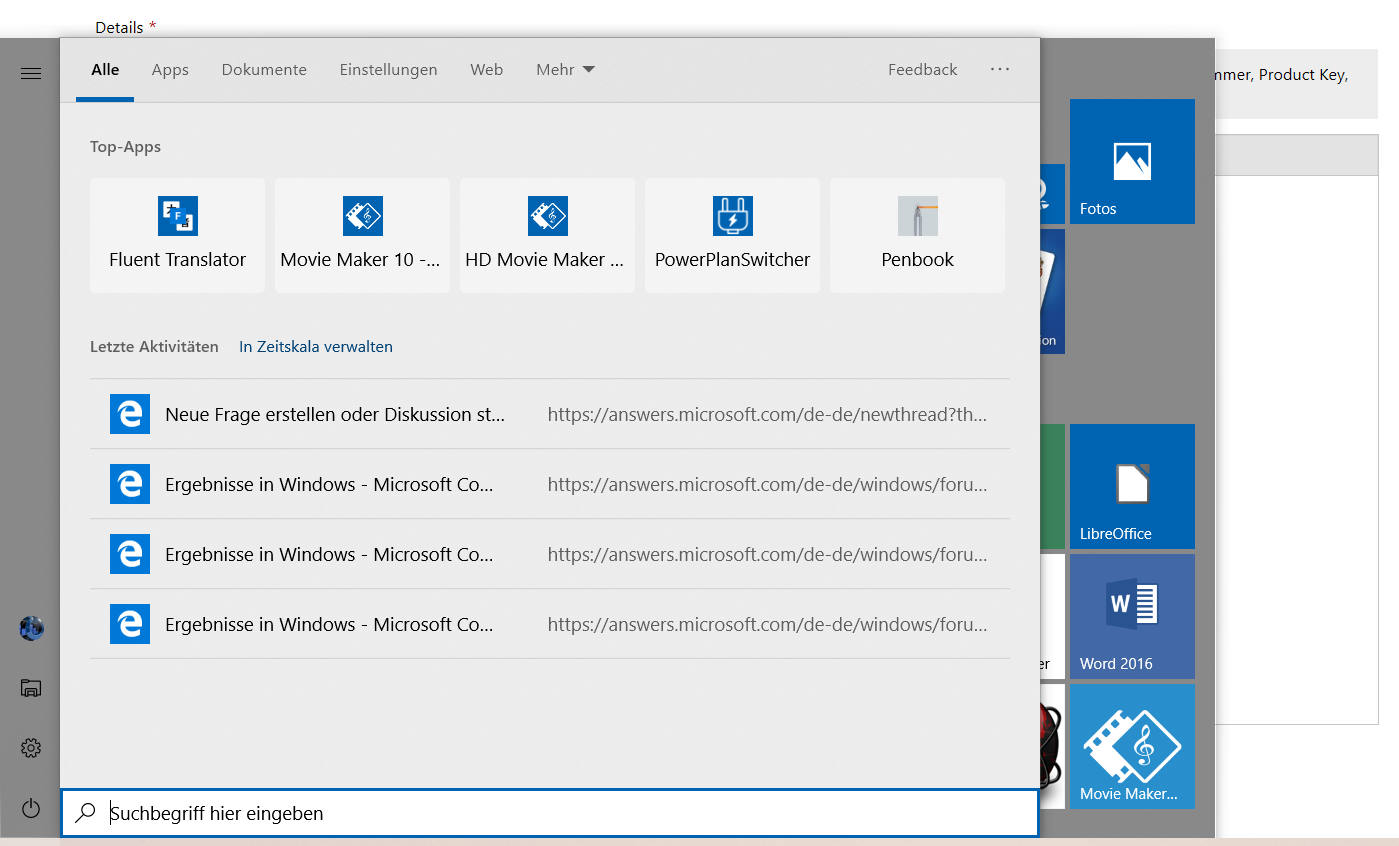Screen dimensions: 1399x846
Task: Open the Word 2016 tile
Action: click(x=1132, y=616)
